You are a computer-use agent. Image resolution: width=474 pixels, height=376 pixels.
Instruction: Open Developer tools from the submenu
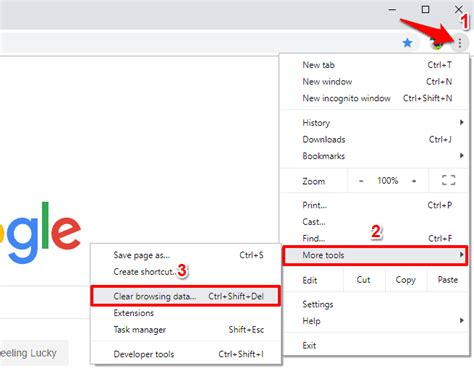click(x=186, y=354)
